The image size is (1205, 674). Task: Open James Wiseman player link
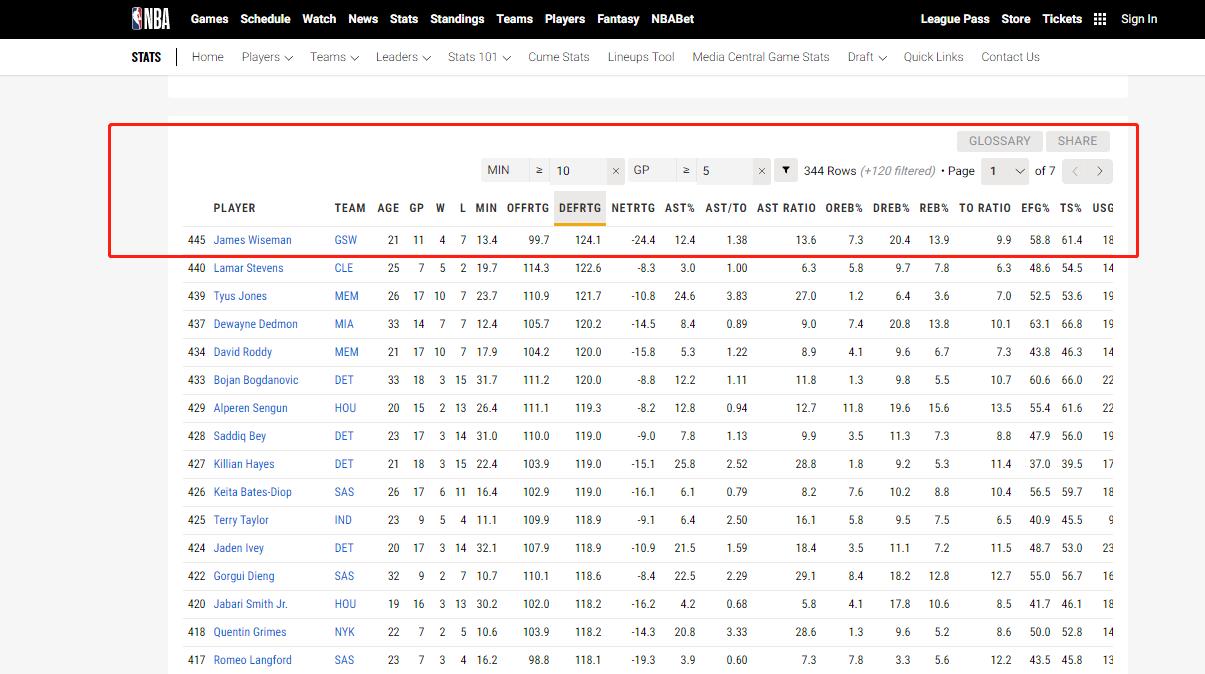point(252,240)
